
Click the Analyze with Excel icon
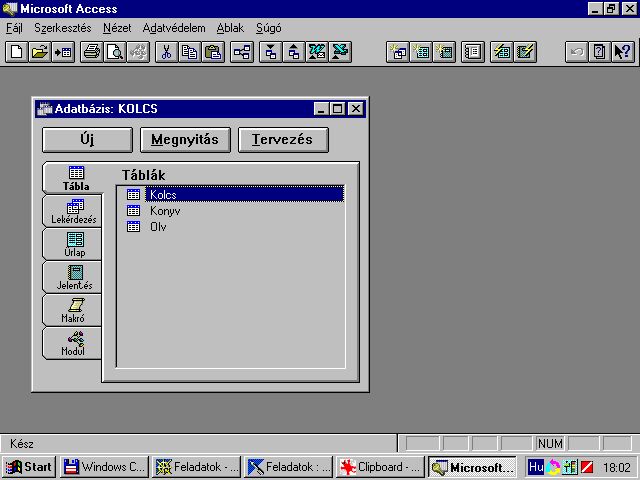[340, 52]
